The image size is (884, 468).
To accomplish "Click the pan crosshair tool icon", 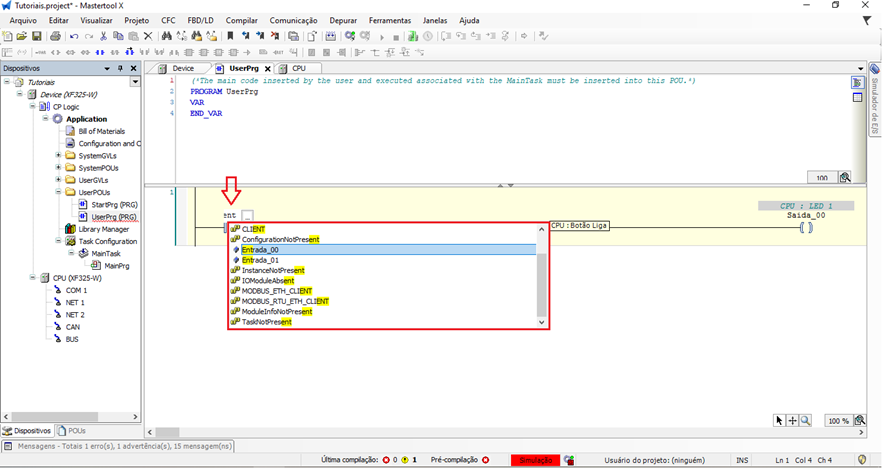I will coord(793,421).
